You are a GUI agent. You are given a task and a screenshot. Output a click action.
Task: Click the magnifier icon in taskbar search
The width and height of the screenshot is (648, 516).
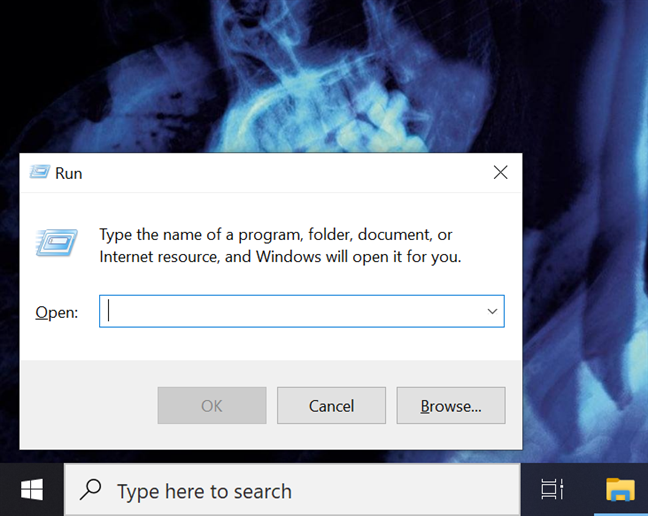[x=91, y=490]
